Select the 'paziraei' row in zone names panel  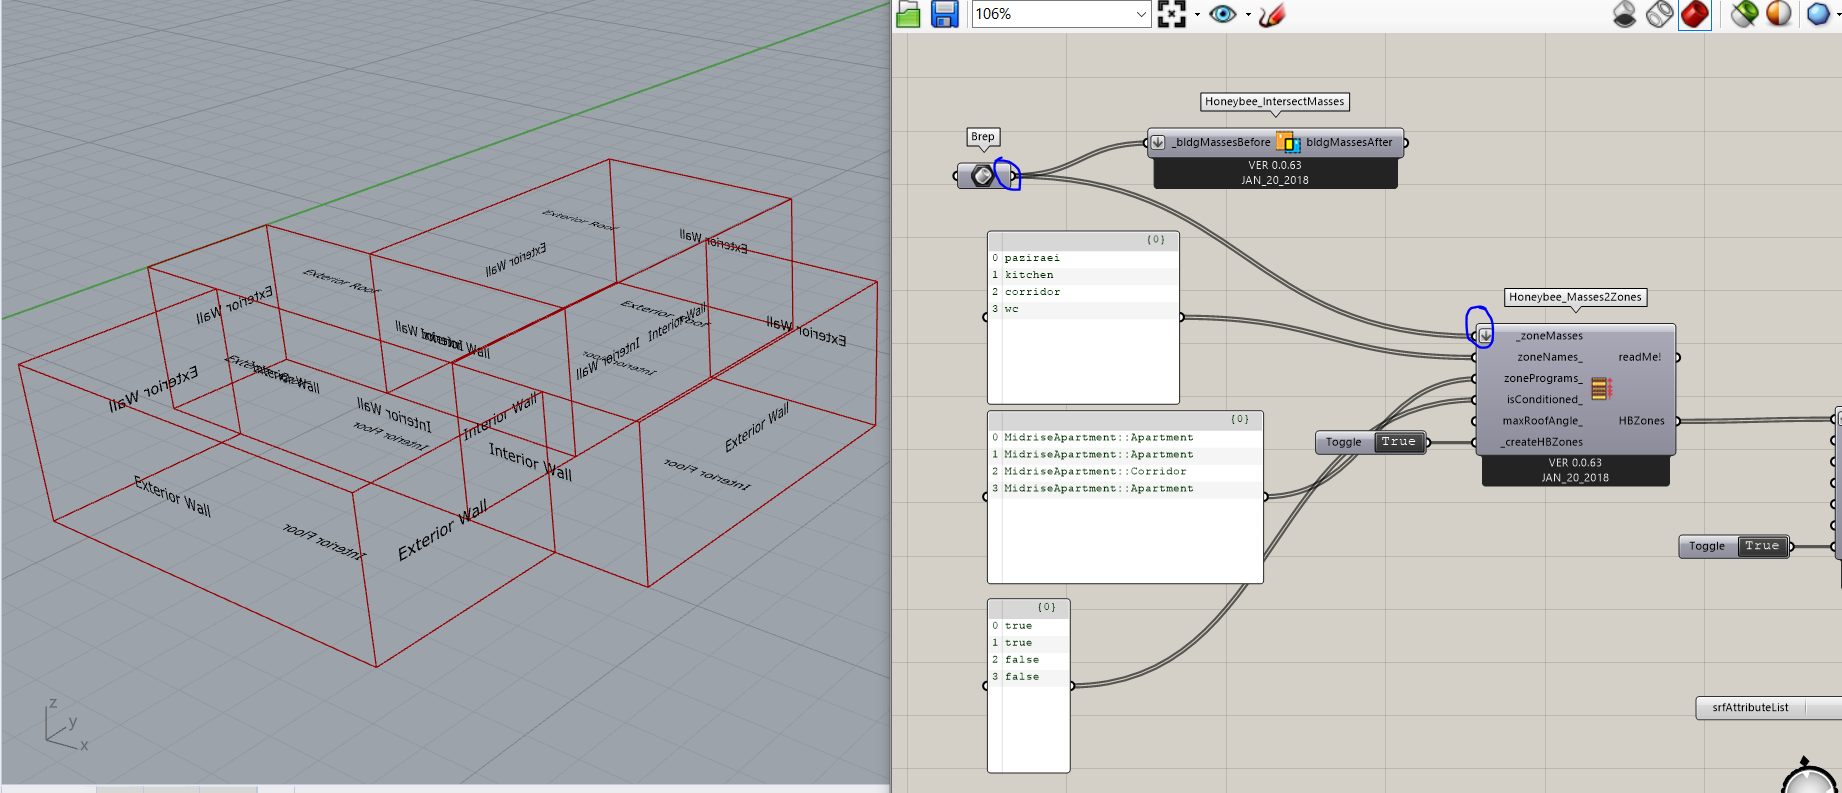[1083, 258]
